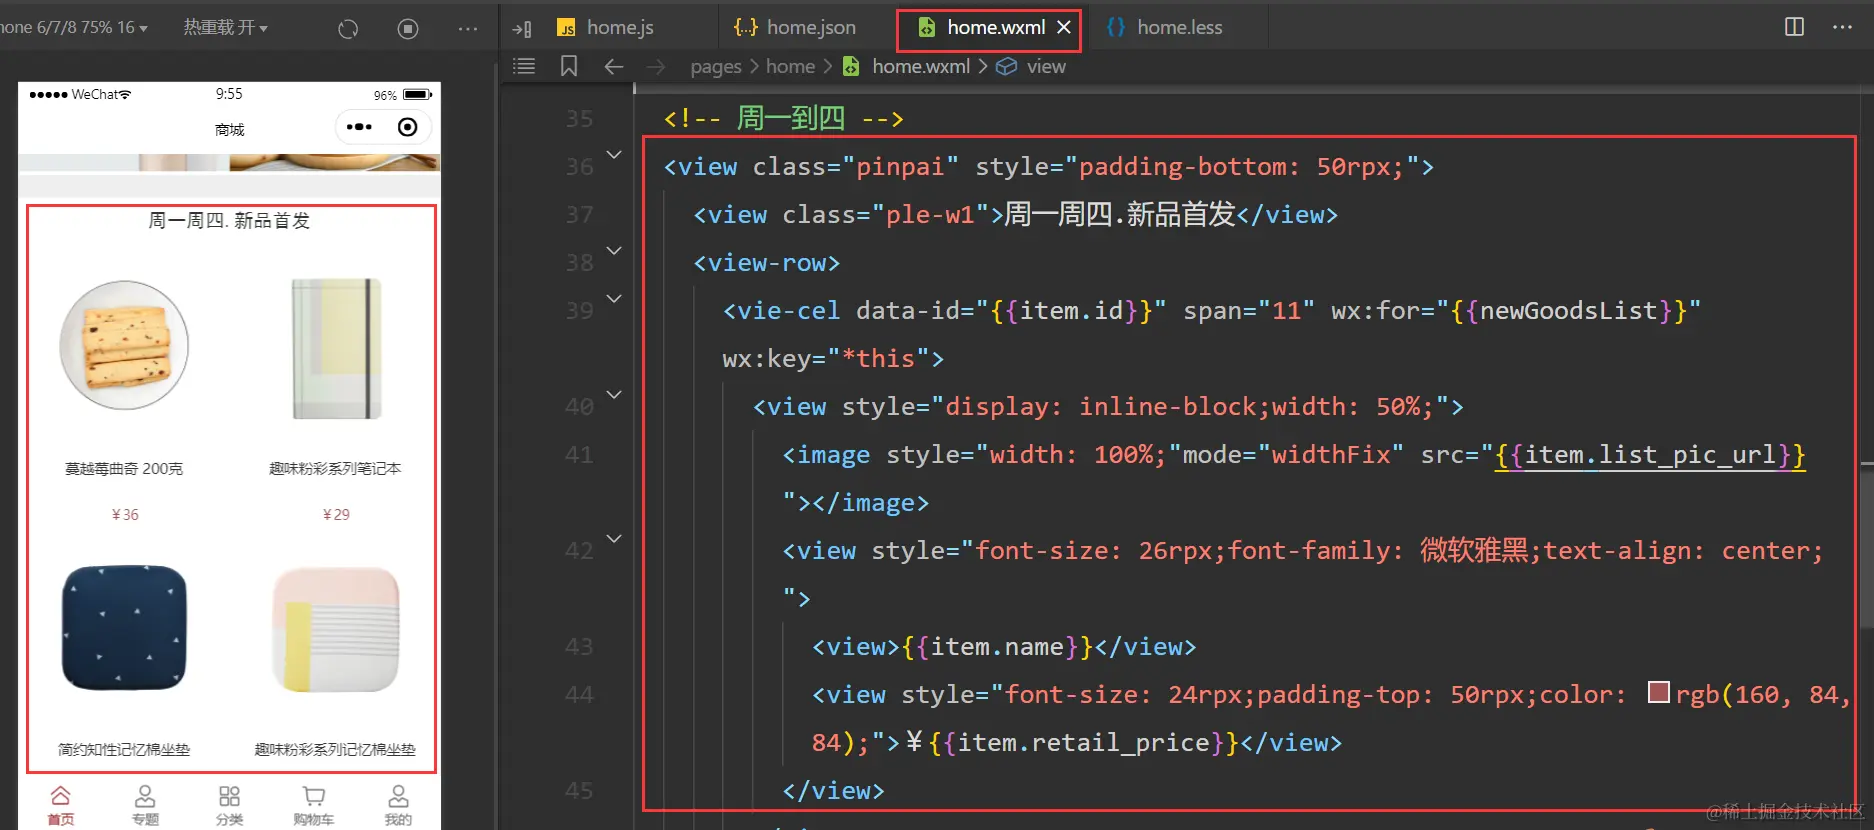The image size is (1874, 830).
Task: Click the home breadcrumb folder
Action: [x=790, y=66]
